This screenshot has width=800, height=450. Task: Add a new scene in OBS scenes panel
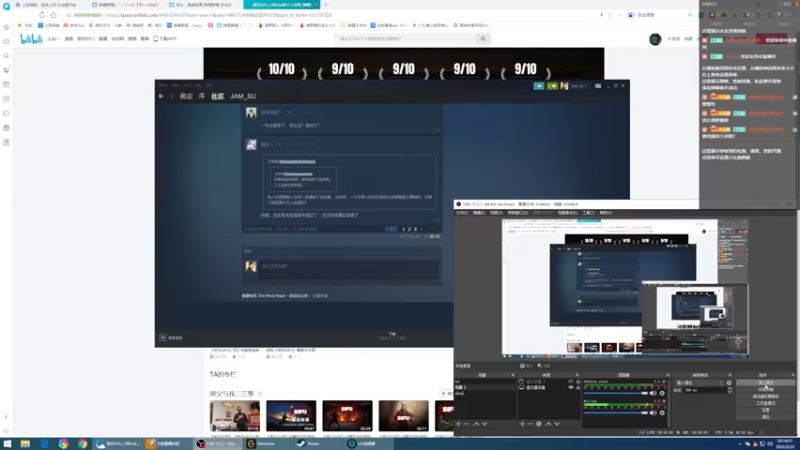pos(458,423)
